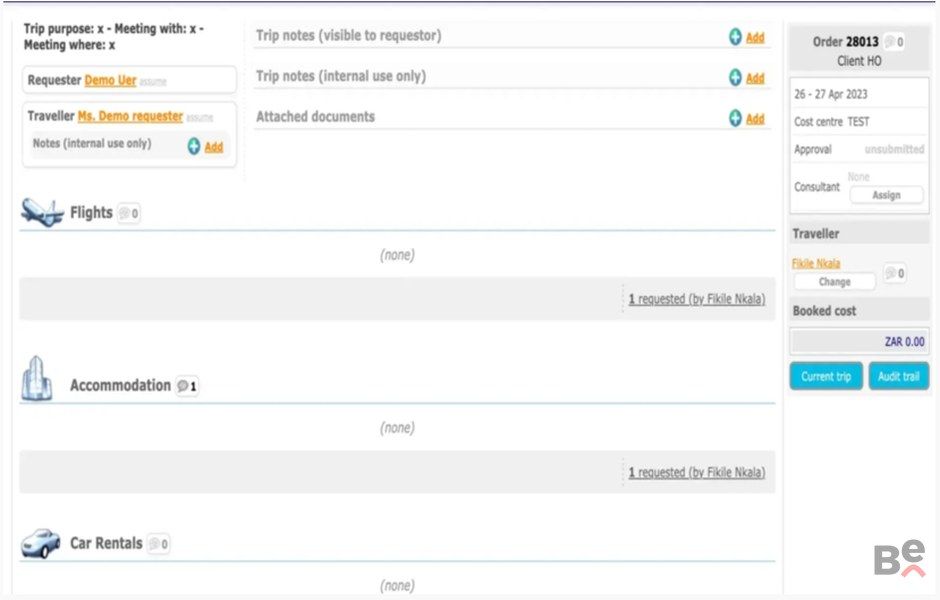This screenshot has height=600, width=940.
Task: Switch to the Current trip view
Action: point(826,376)
